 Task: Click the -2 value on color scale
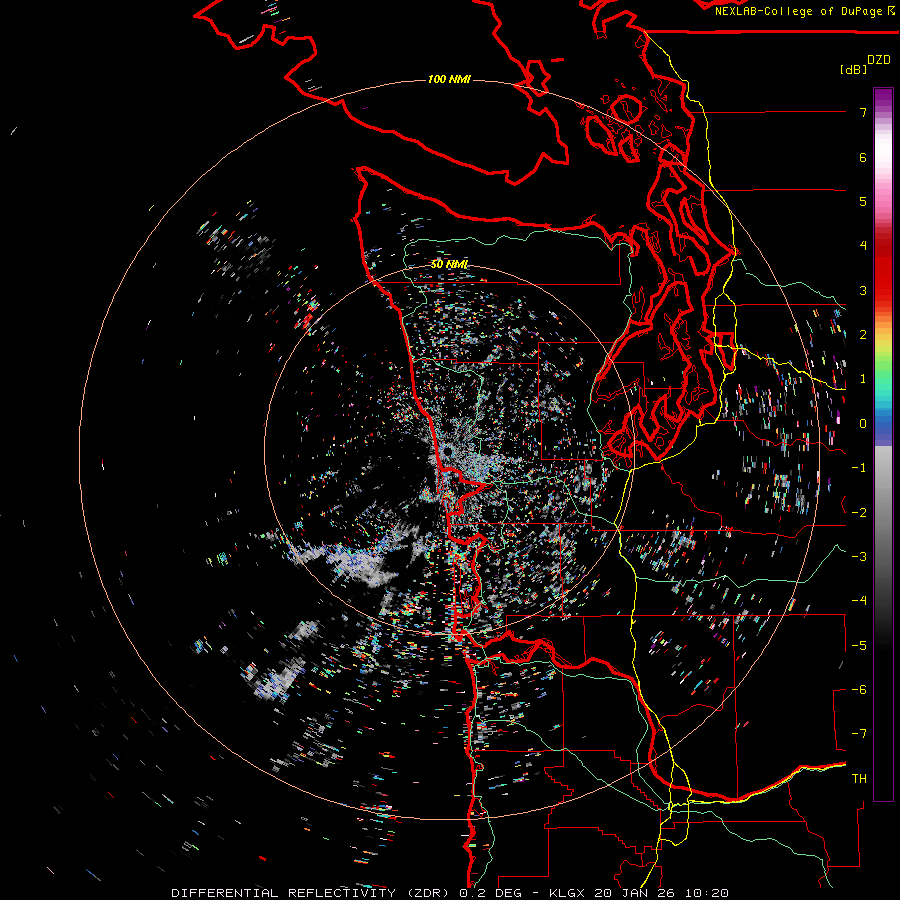pyautogui.click(x=859, y=513)
